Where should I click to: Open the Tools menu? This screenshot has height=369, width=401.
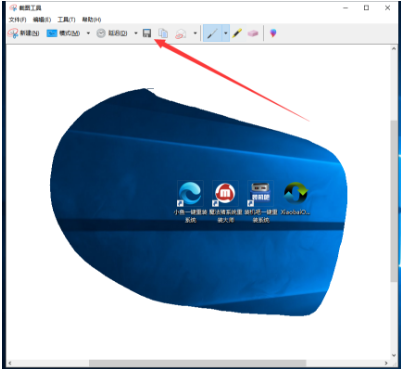pyautogui.click(x=66, y=20)
